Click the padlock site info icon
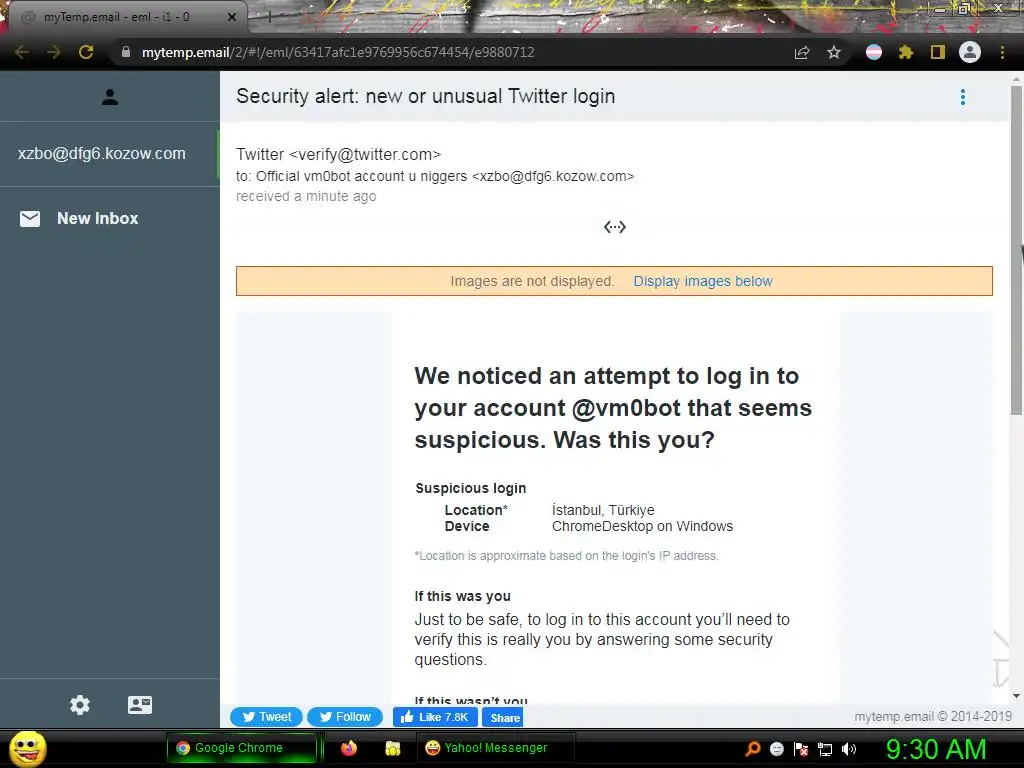The width and height of the screenshot is (1024, 768). (126, 52)
